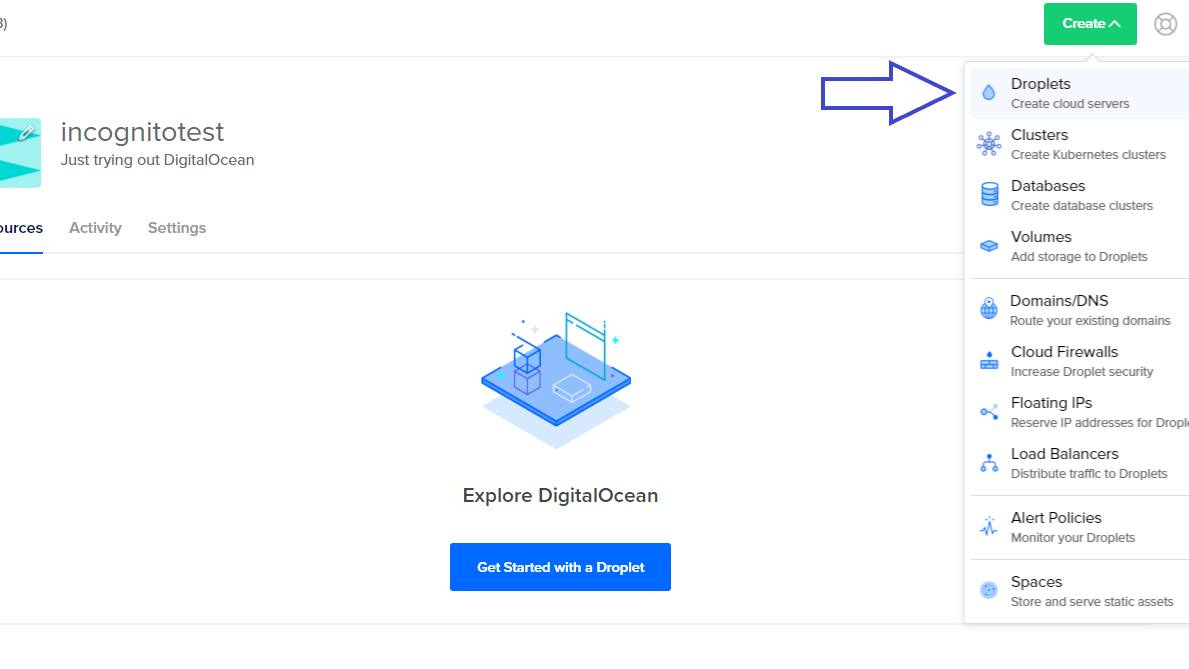Collapse the Create dropdown menu
The width and height of the screenshot is (1189, 669).
1090,24
